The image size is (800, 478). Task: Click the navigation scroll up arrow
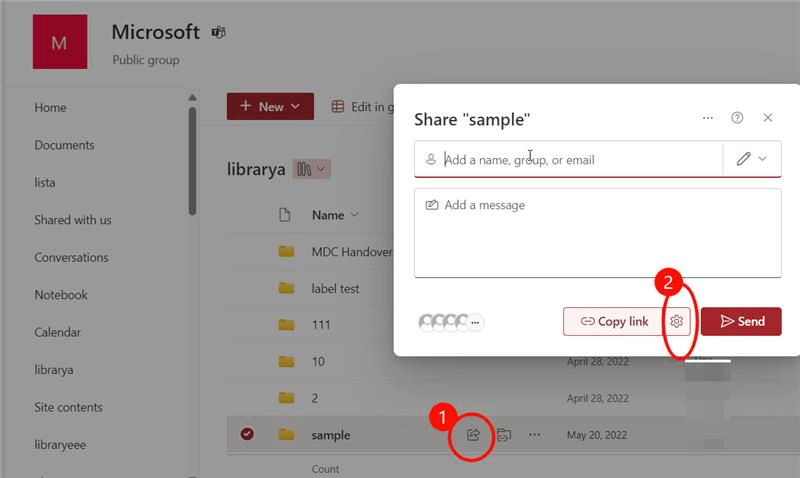(192, 97)
